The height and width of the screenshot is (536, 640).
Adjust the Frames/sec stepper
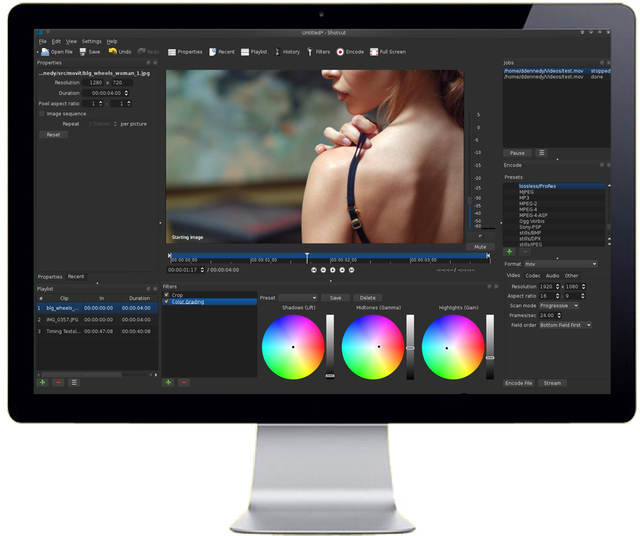(x=559, y=315)
